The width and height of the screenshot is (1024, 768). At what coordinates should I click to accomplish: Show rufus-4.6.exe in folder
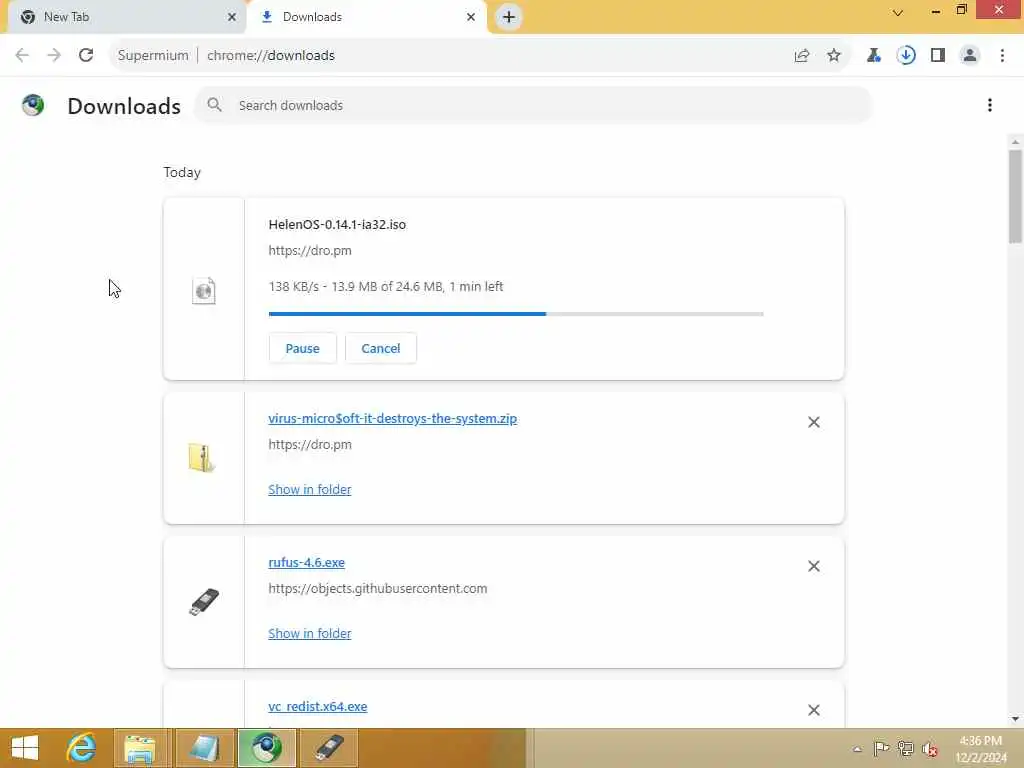(x=310, y=633)
